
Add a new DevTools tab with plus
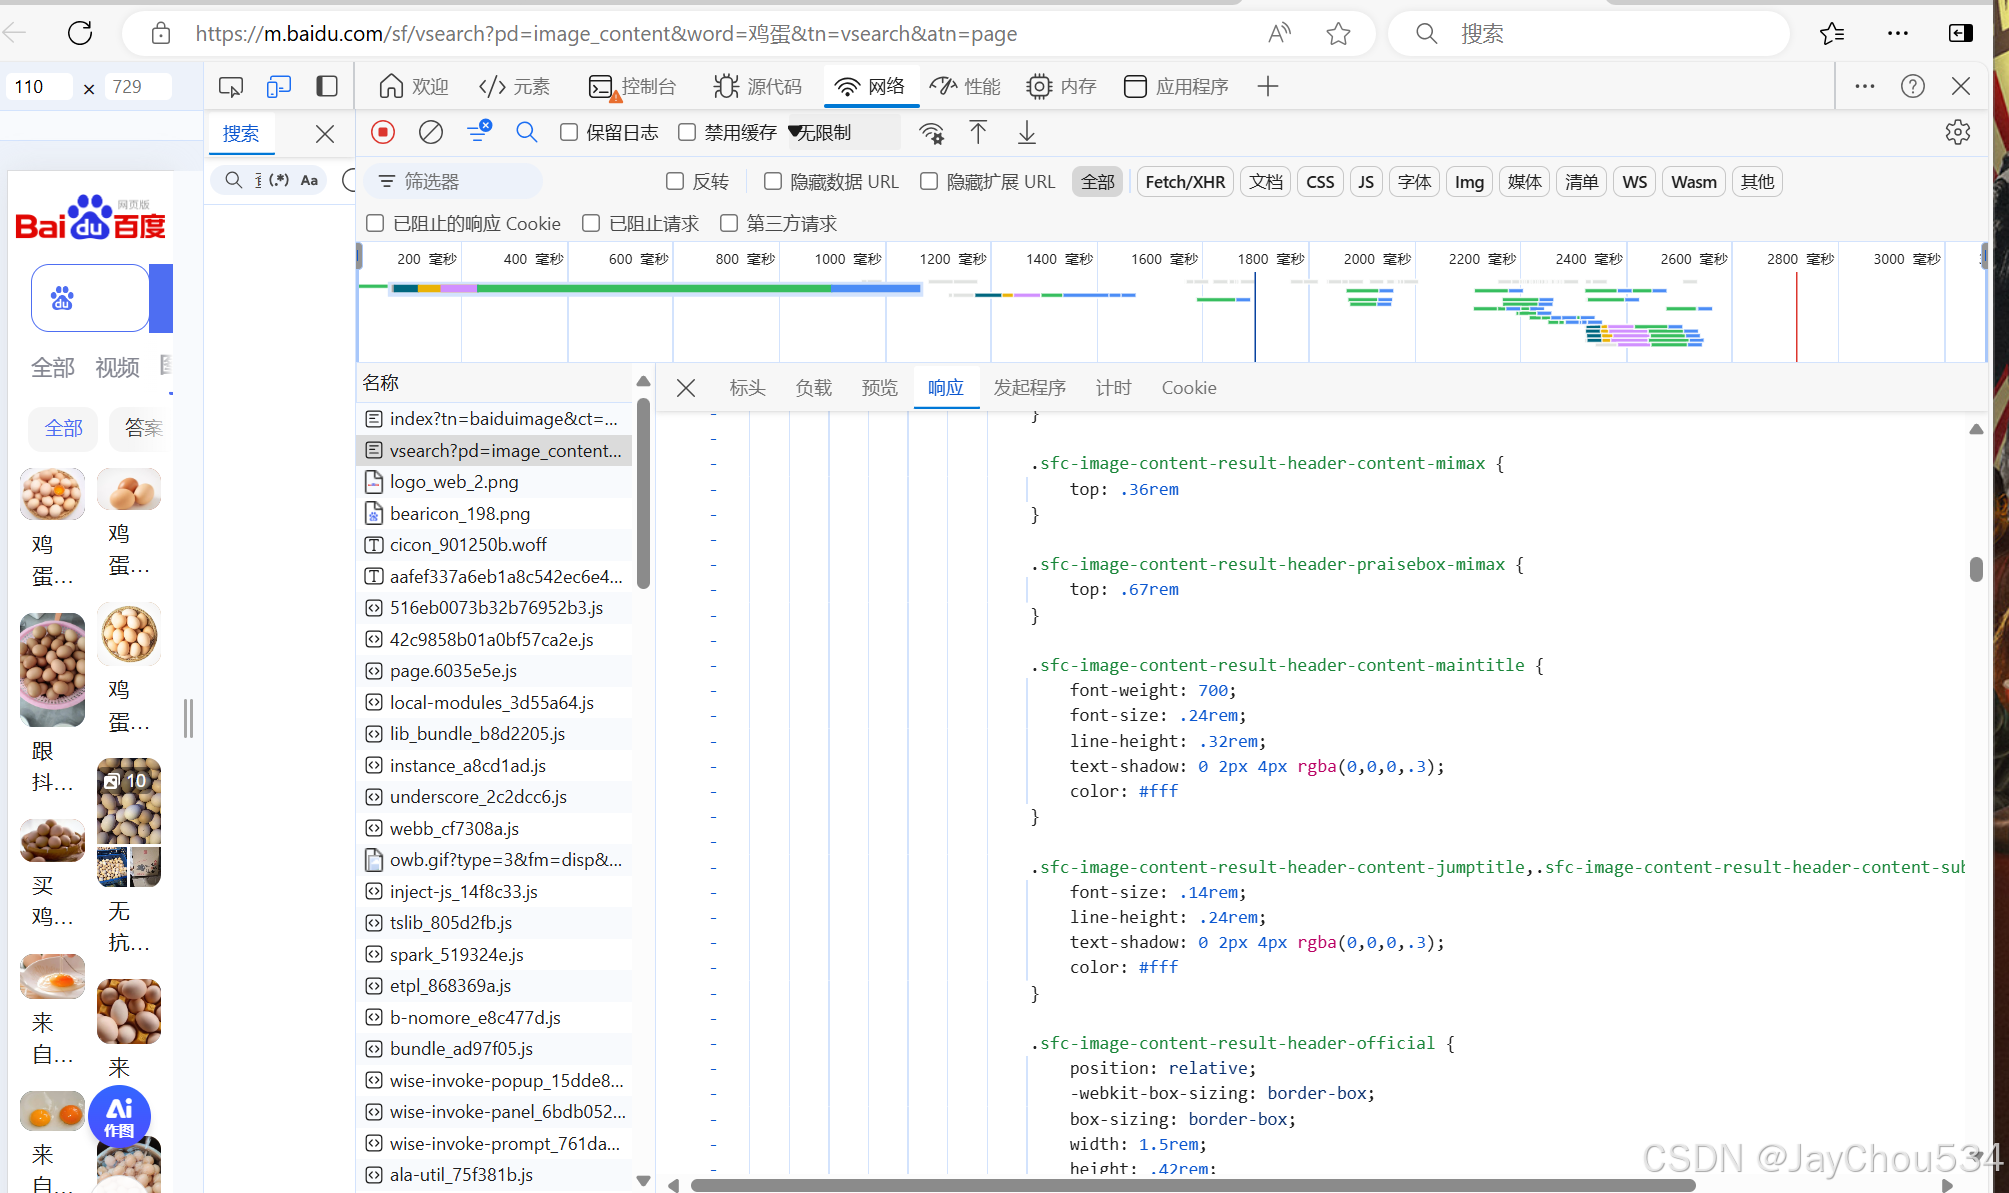coord(1268,87)
